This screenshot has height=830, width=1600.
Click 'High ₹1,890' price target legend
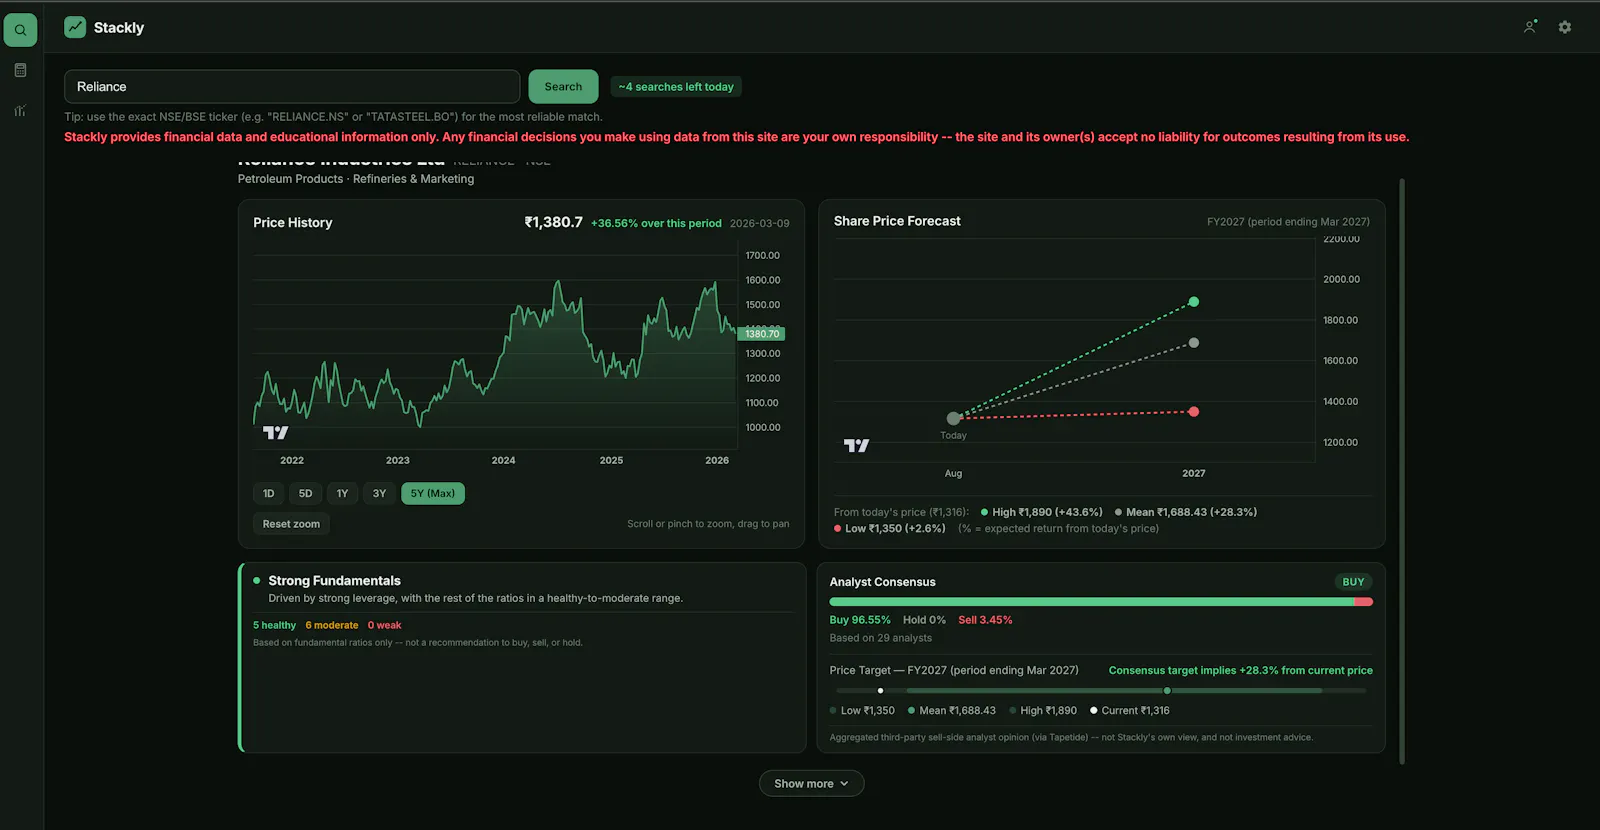click(1043, 710)
